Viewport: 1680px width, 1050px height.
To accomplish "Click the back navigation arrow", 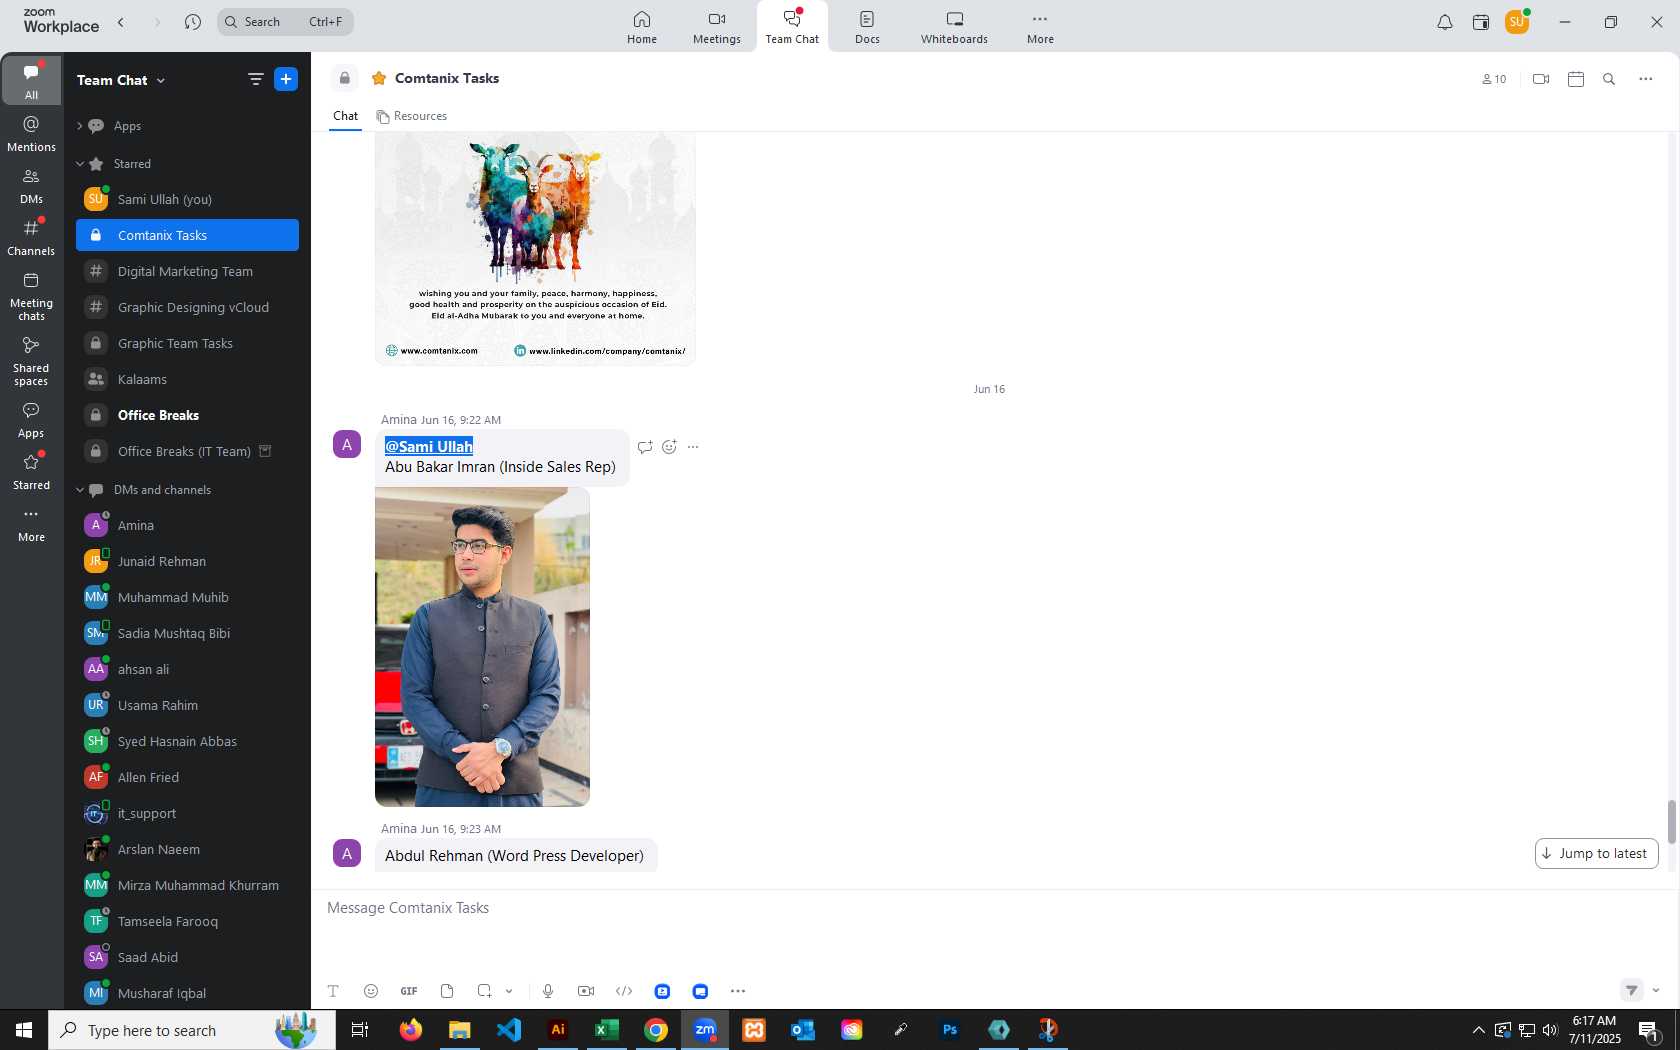I will 121,22.
